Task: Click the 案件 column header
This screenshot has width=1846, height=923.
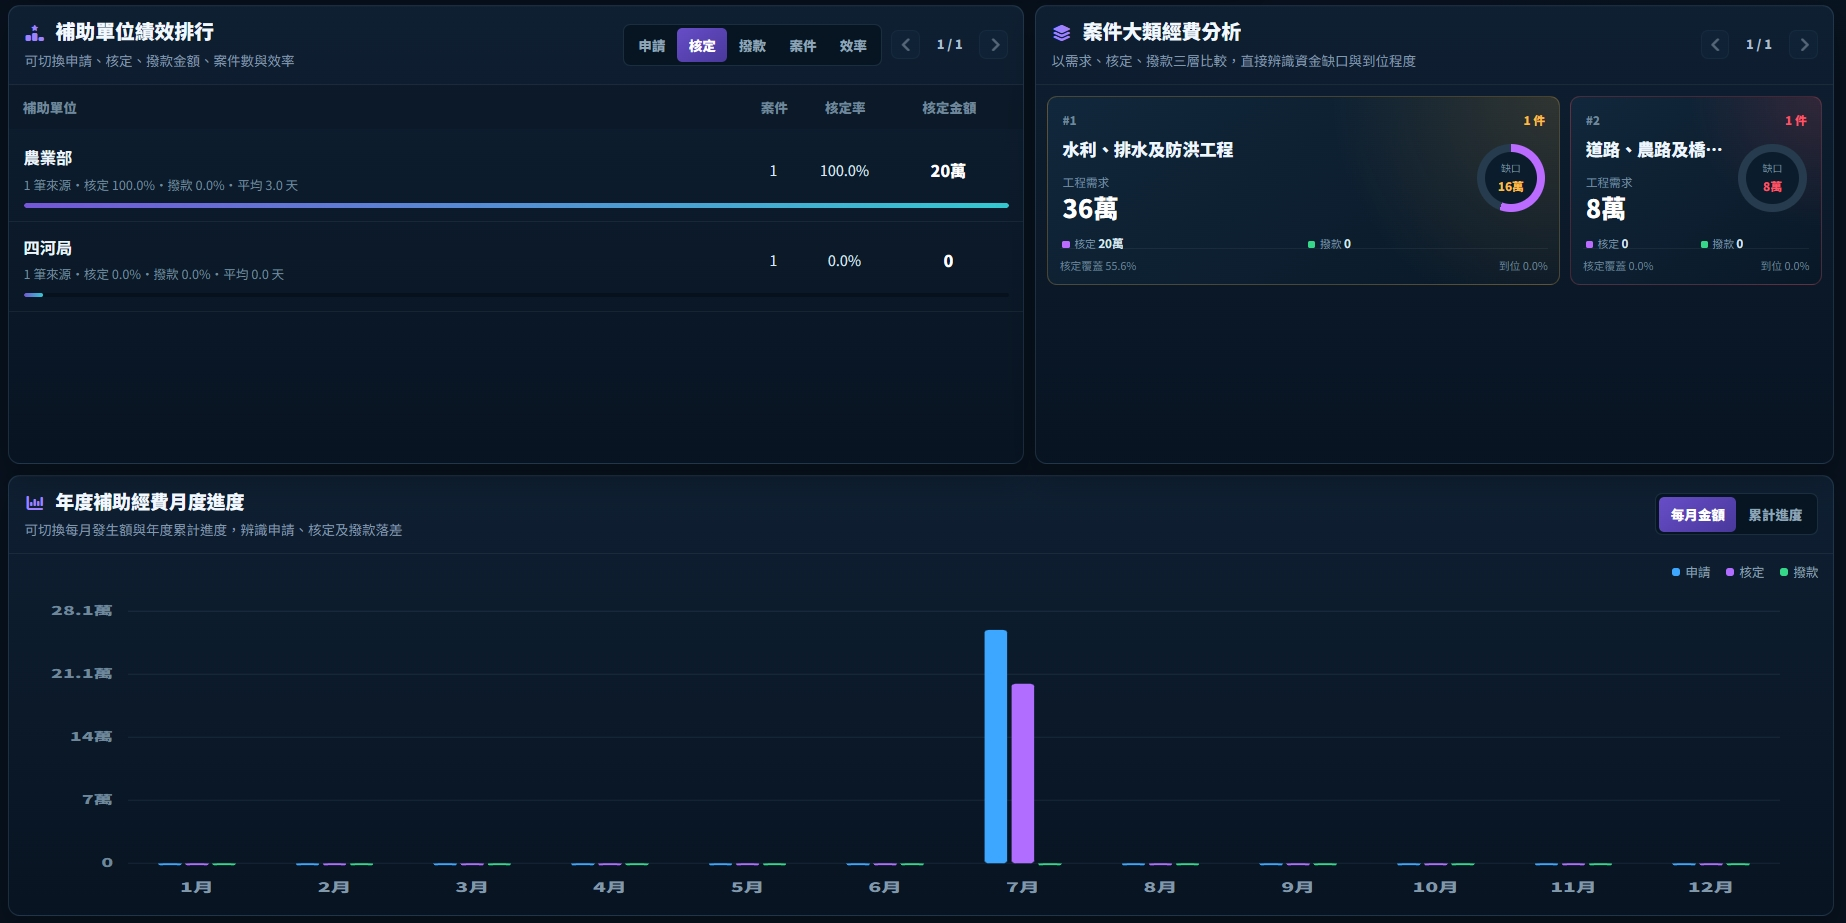Action: [774, 108]
